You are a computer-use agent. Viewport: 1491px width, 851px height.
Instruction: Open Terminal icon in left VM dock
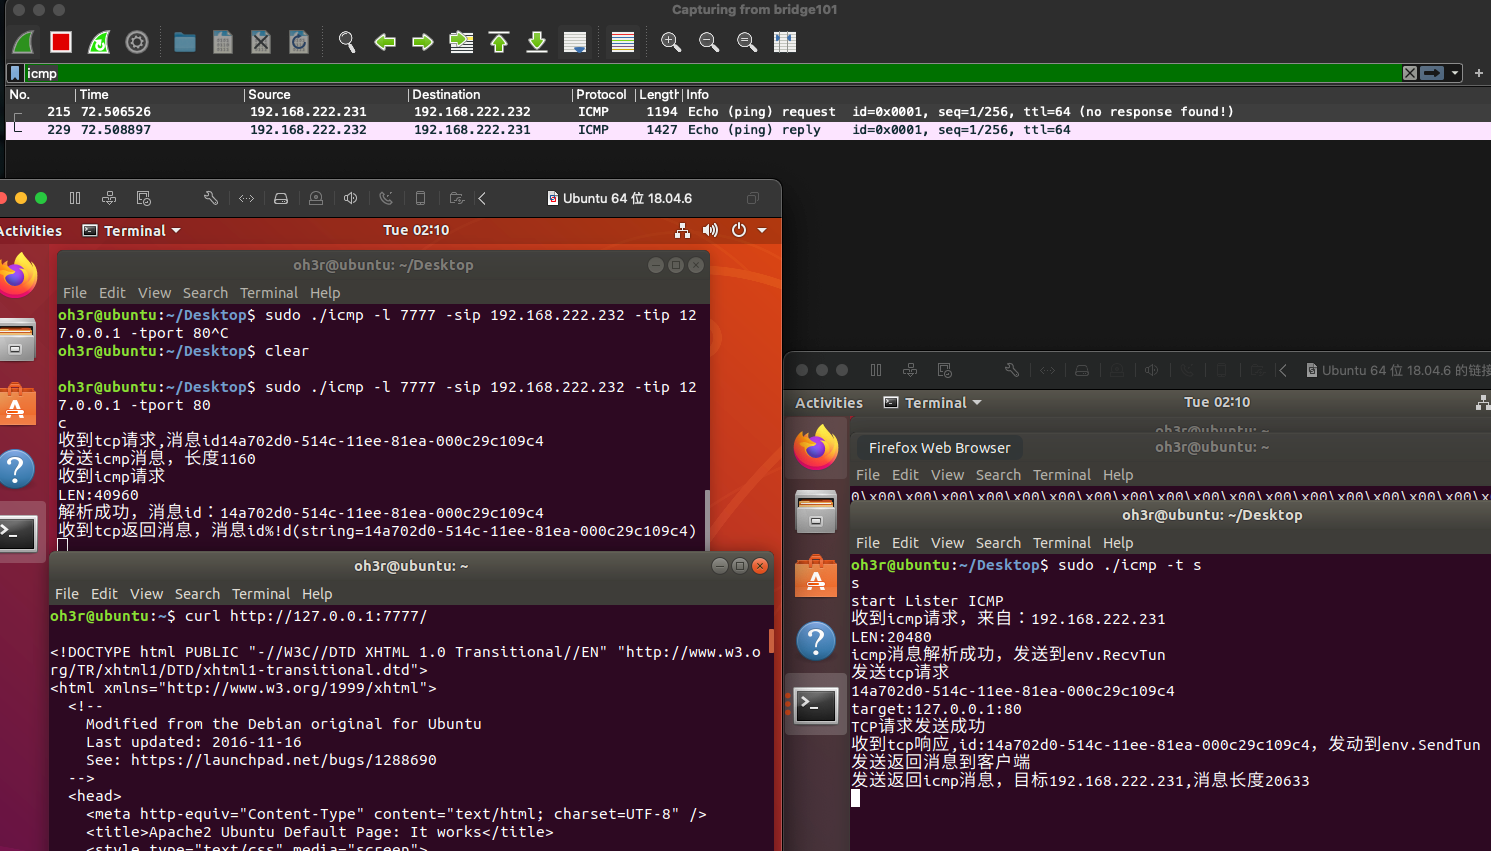tap(17, 533)
